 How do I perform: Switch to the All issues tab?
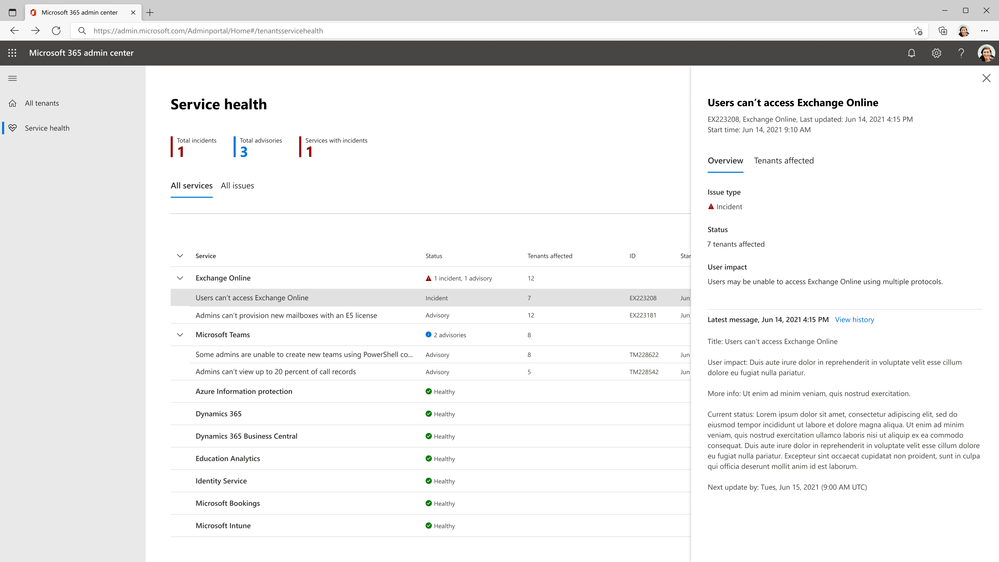coord(237,185)
